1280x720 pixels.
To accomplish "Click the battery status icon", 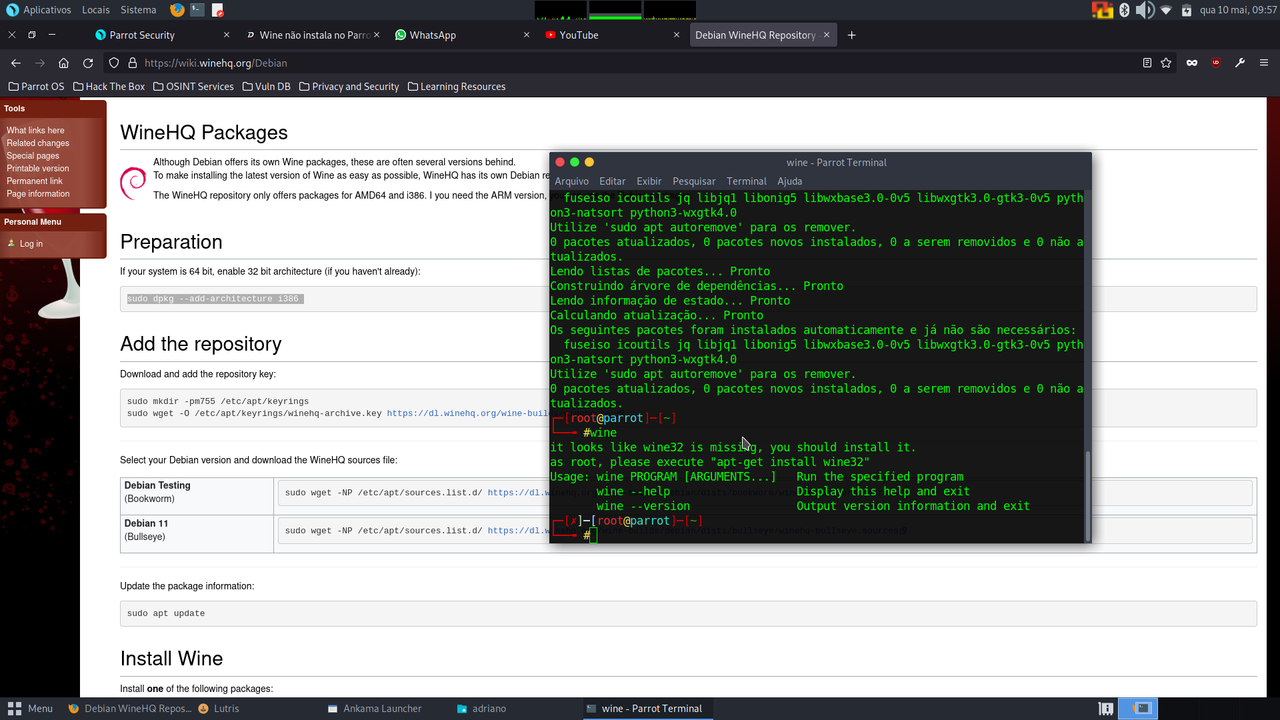I will pos(1187,10).
